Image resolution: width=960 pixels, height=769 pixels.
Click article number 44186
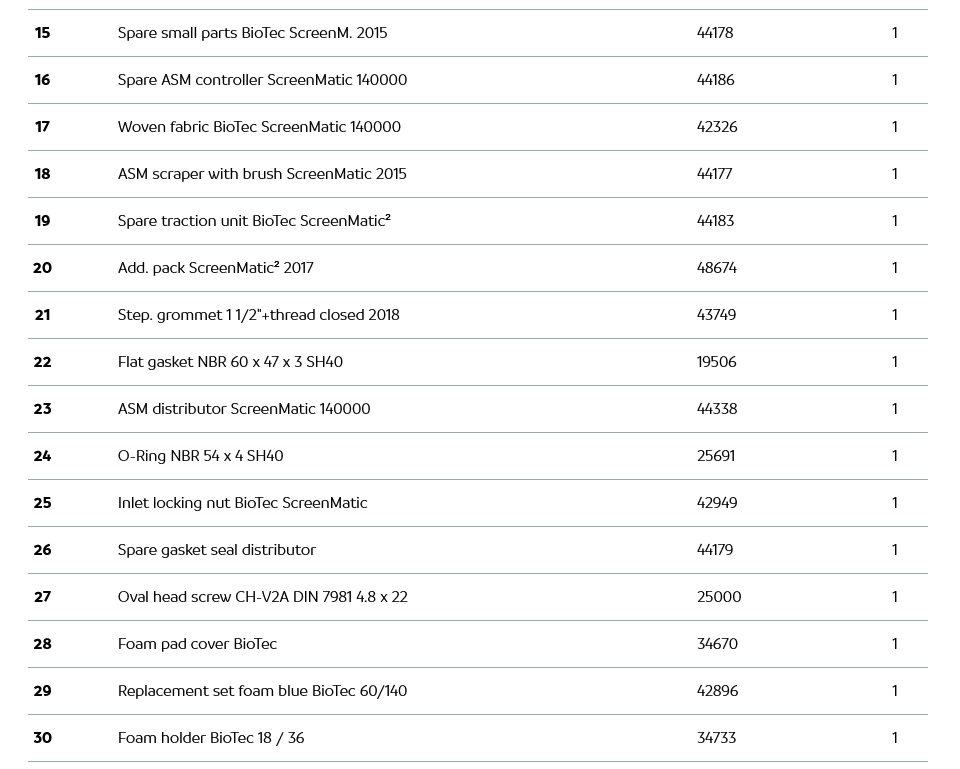[x=715, y=80]
